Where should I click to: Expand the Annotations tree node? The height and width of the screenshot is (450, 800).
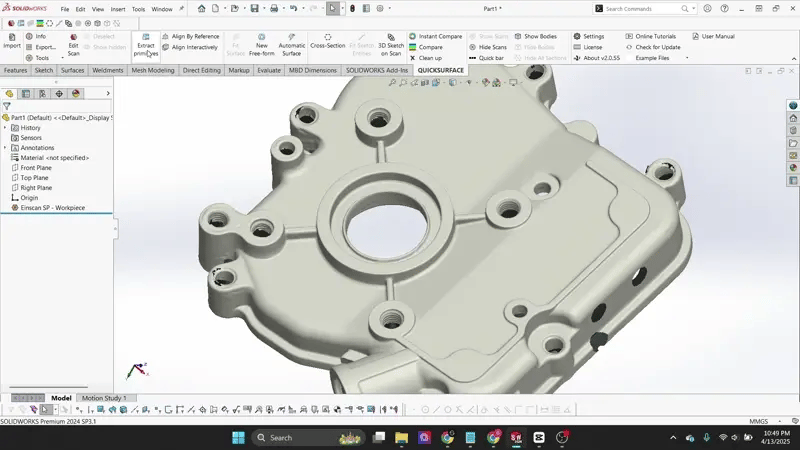tap(6, 148)
